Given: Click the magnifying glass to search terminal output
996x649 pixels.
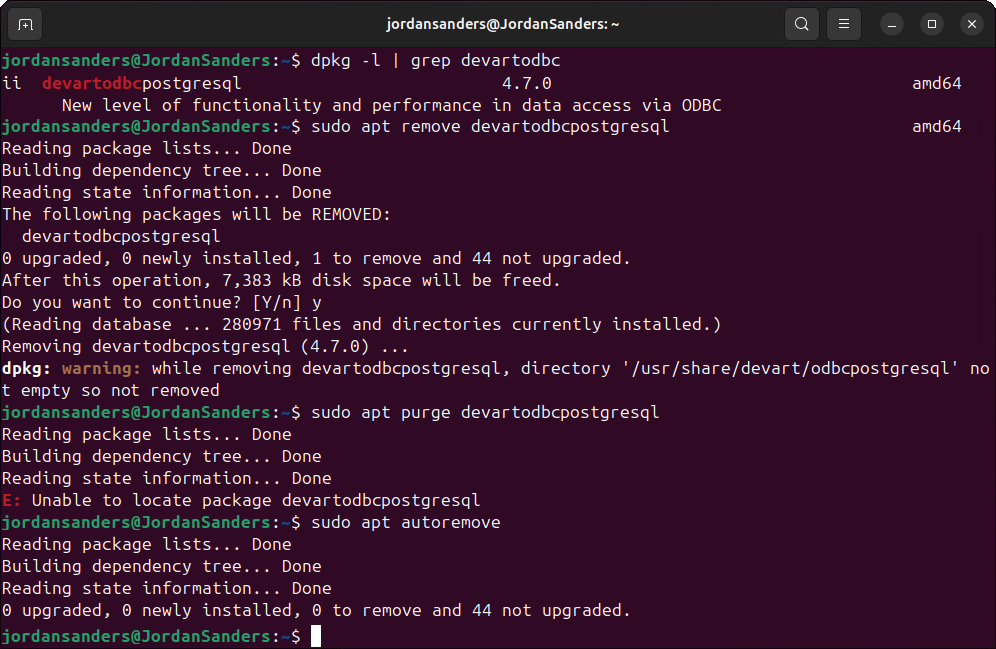Looking at the screenshot, I should click(801, 23).
